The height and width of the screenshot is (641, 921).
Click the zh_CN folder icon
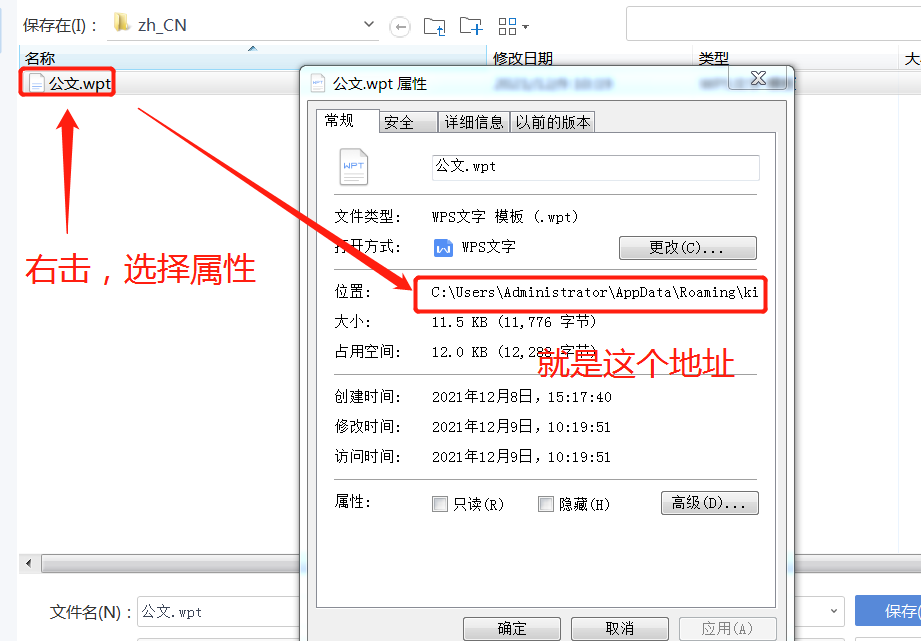tap(122, 24)
